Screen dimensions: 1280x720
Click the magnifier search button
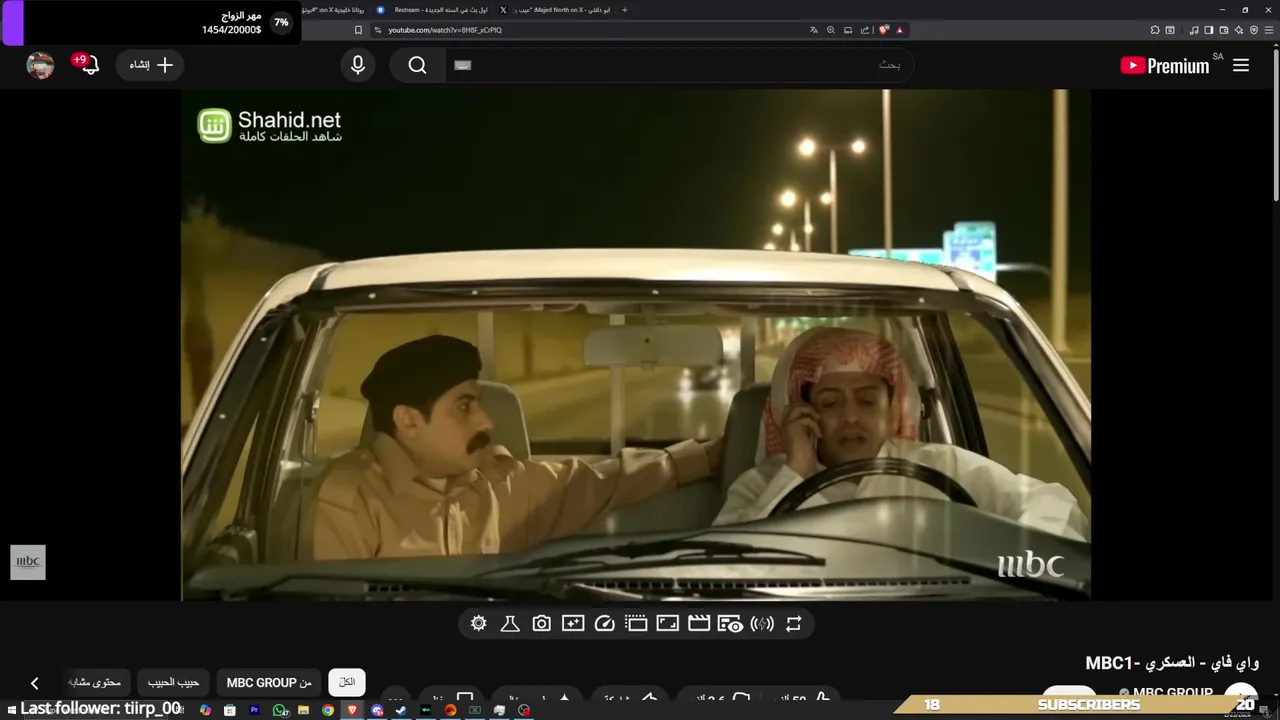(x=418, y=65)
